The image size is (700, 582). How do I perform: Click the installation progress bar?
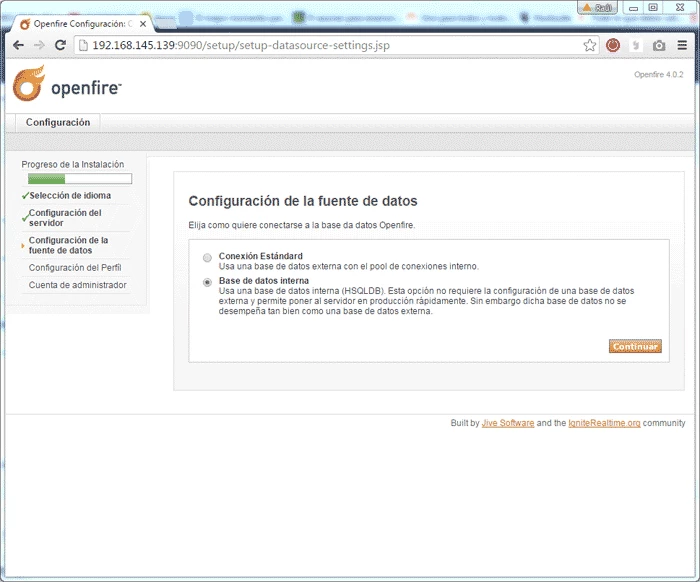[x=80, y=179]
